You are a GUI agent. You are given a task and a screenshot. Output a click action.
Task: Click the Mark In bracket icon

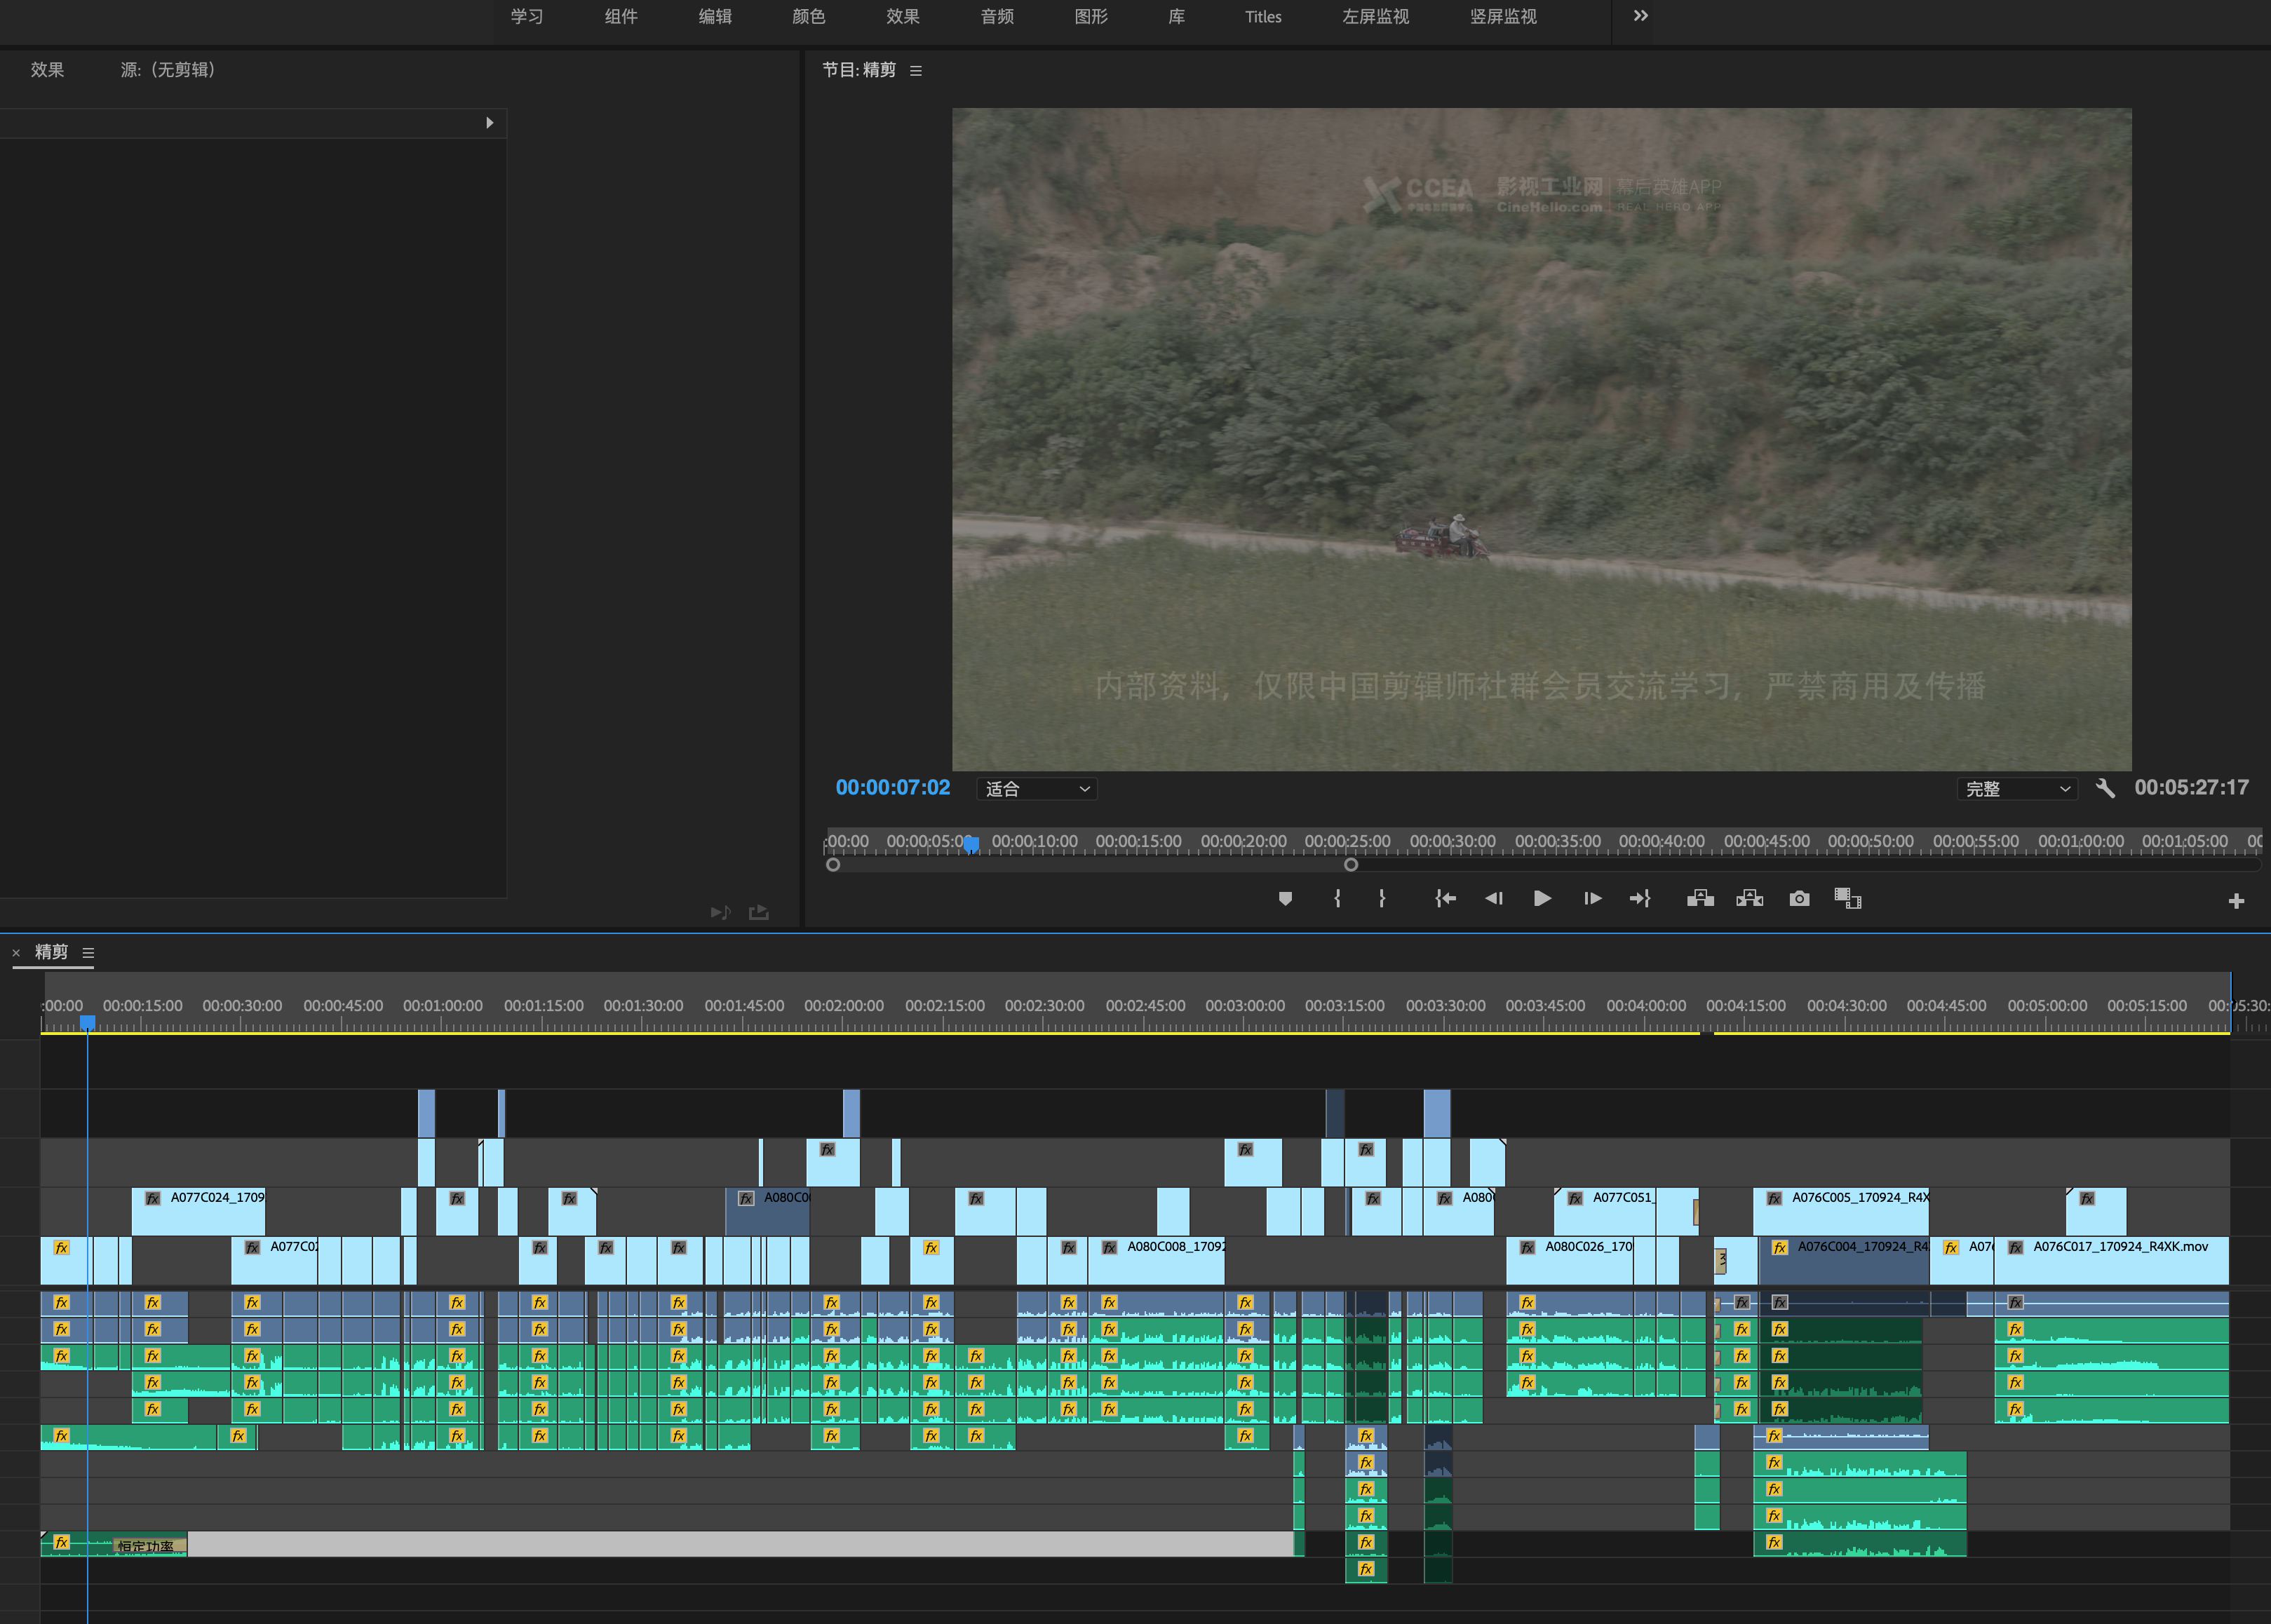click(1337, 898)
